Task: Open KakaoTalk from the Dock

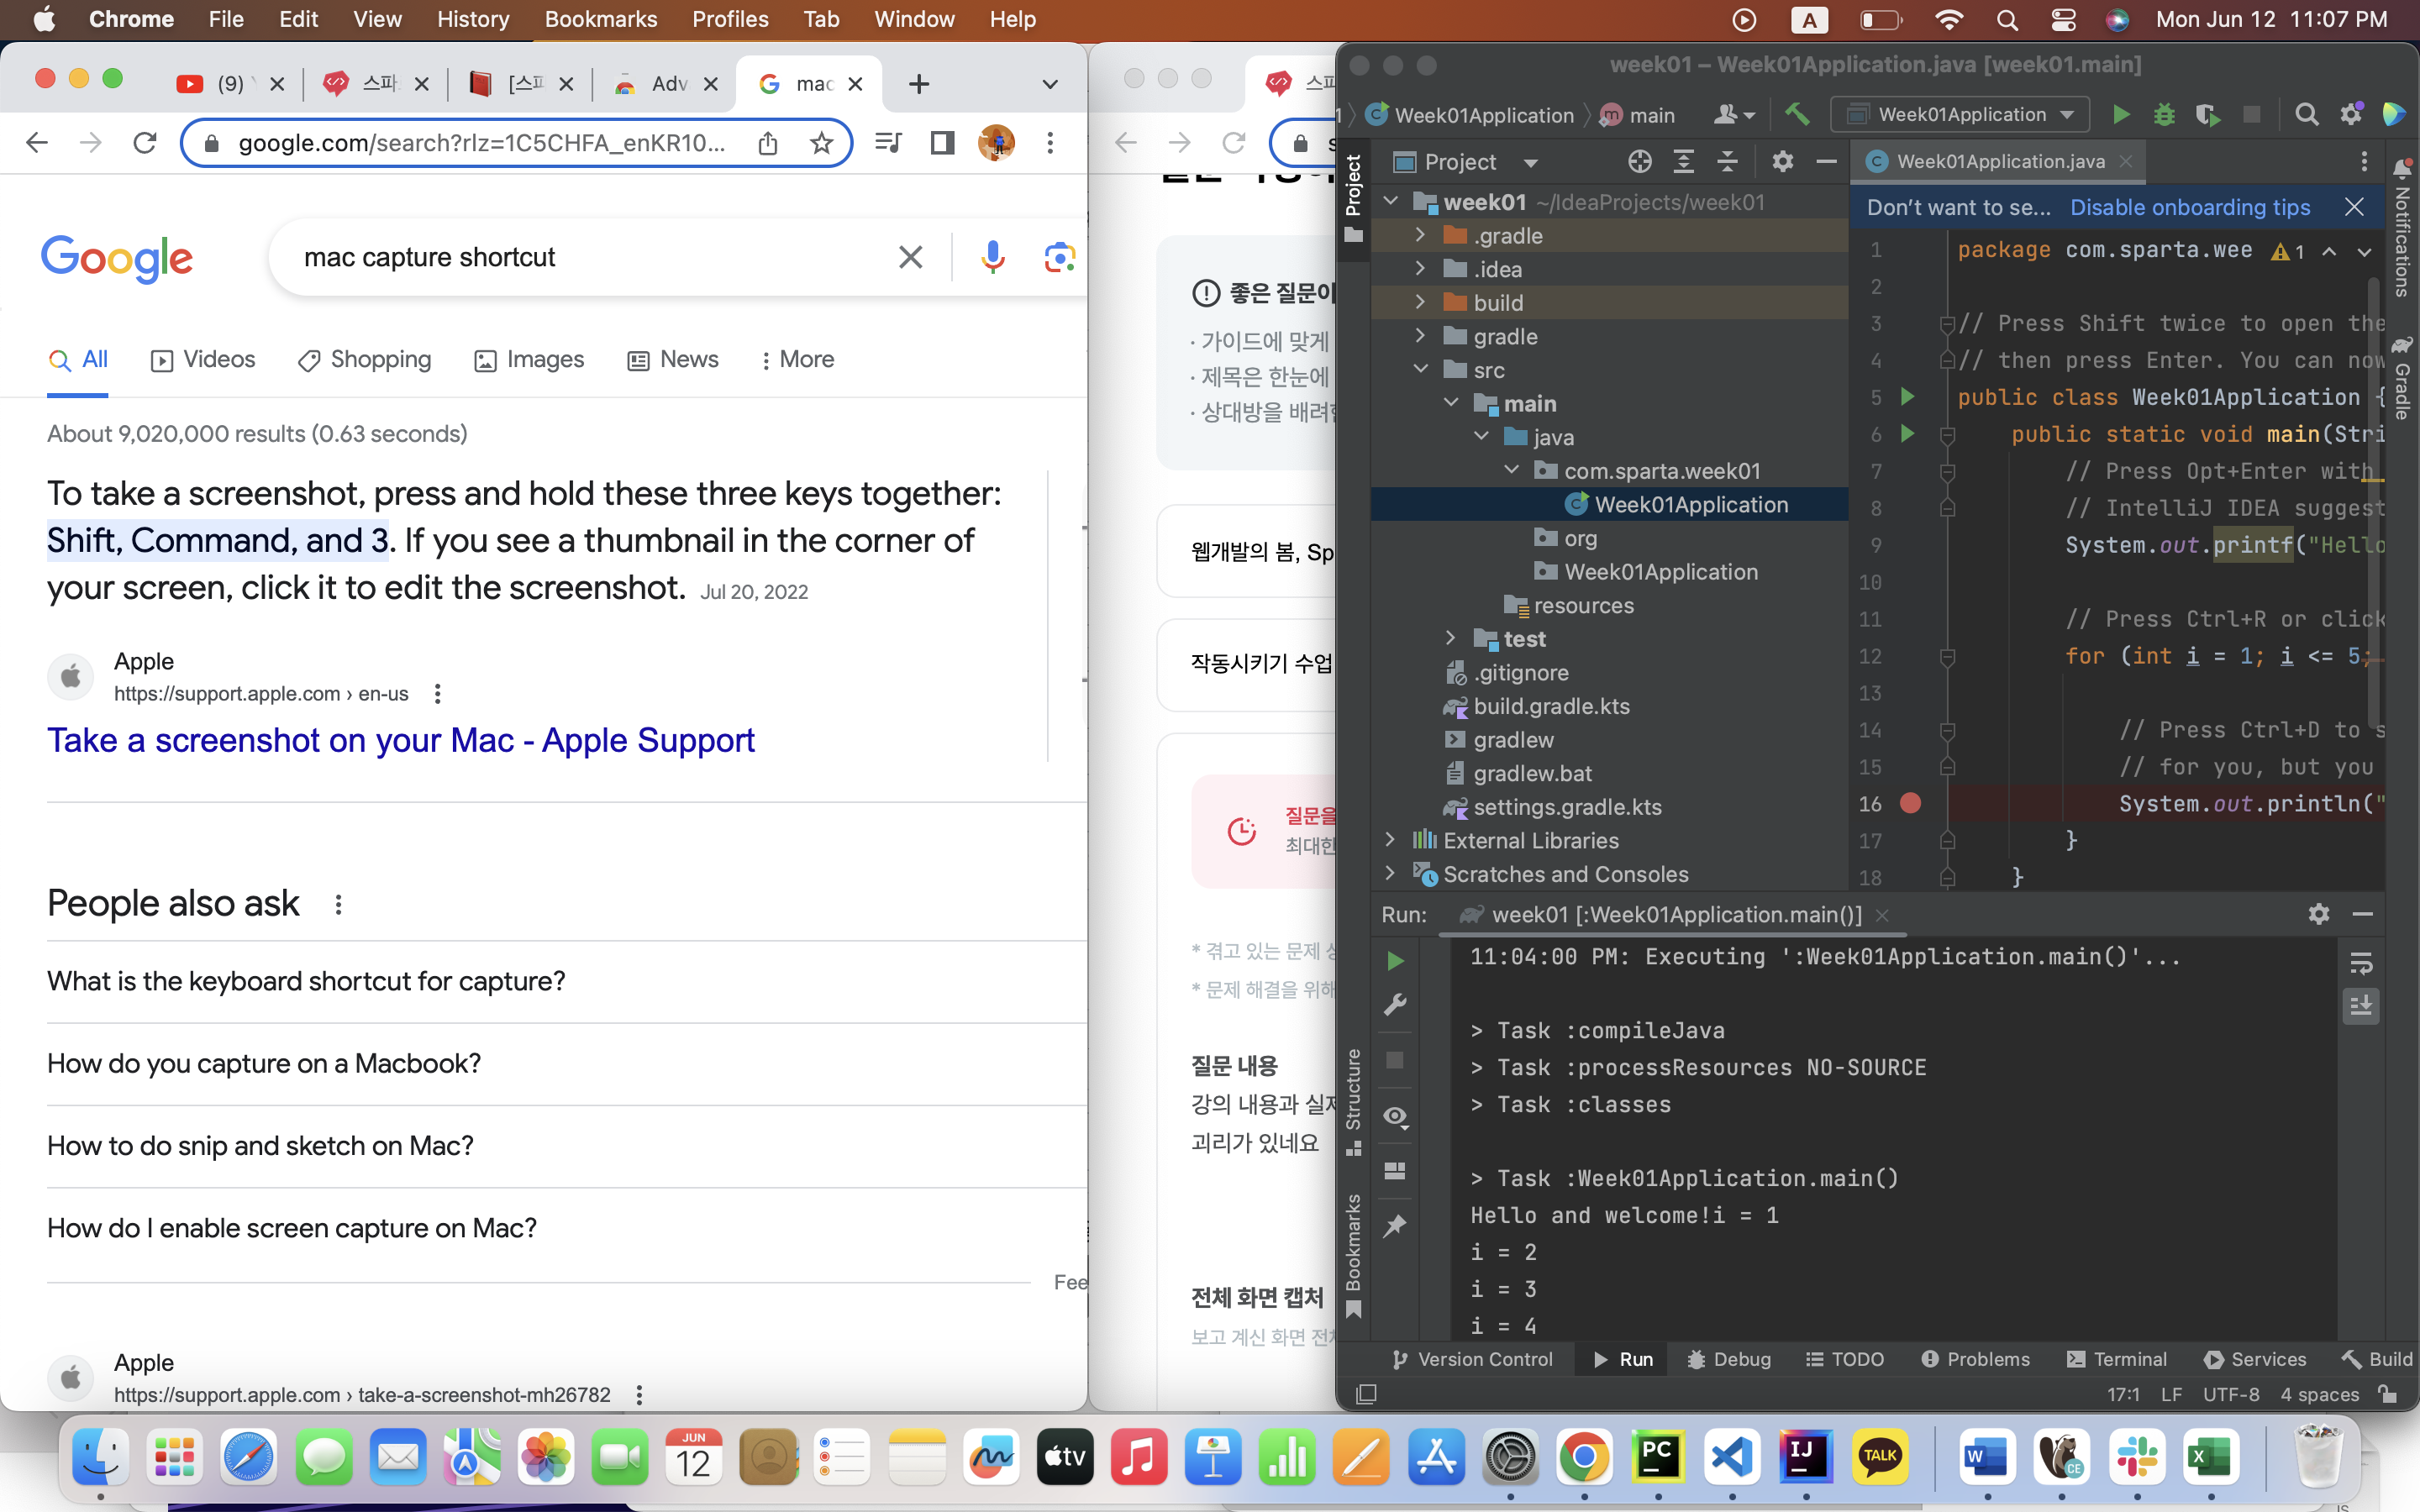Action: pos(1880,1456)
